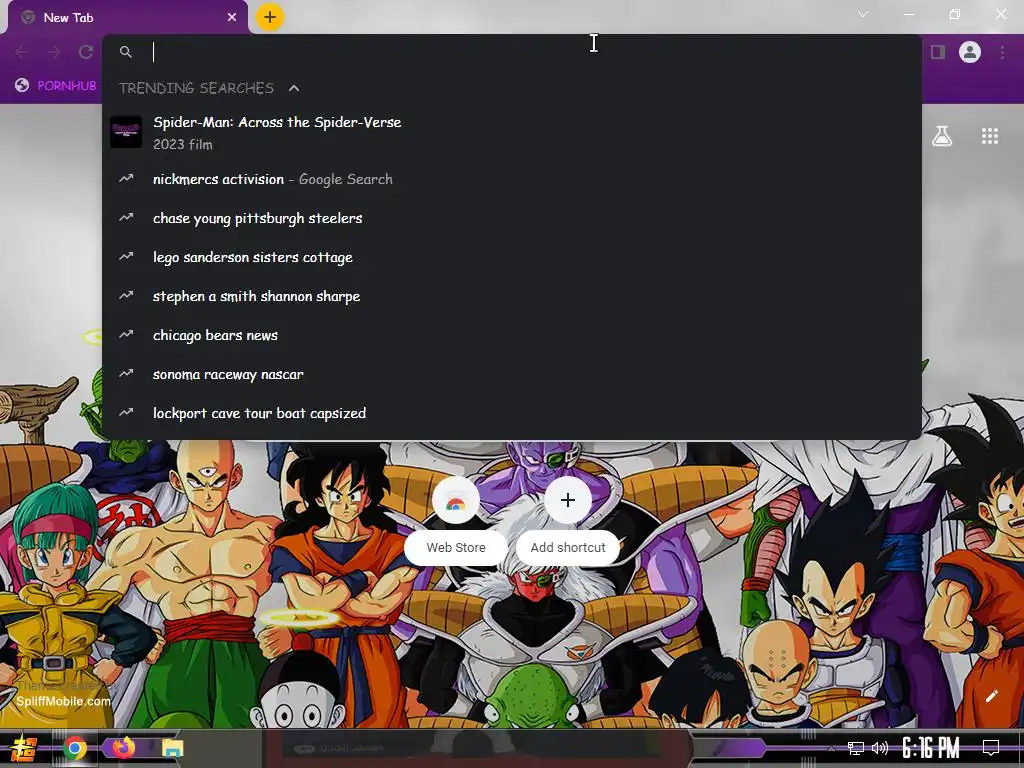The width and height of the screenshot is (1024, 768).
Task: Open the Web Store shortcut
Action: (x=456, y=520)
